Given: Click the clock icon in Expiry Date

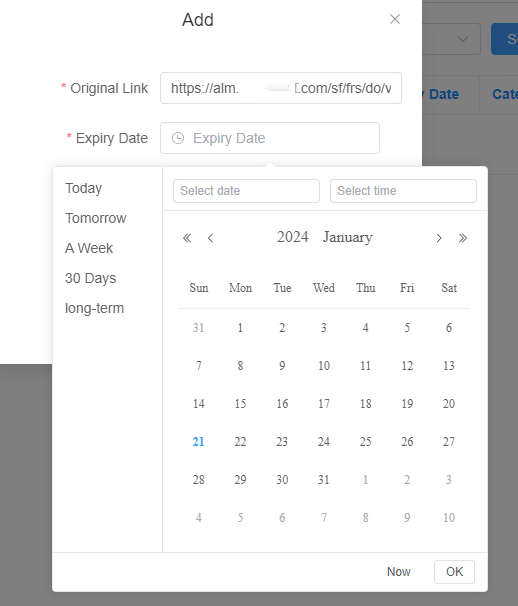Looking at the screenshot, I should (x=178, y=138).
